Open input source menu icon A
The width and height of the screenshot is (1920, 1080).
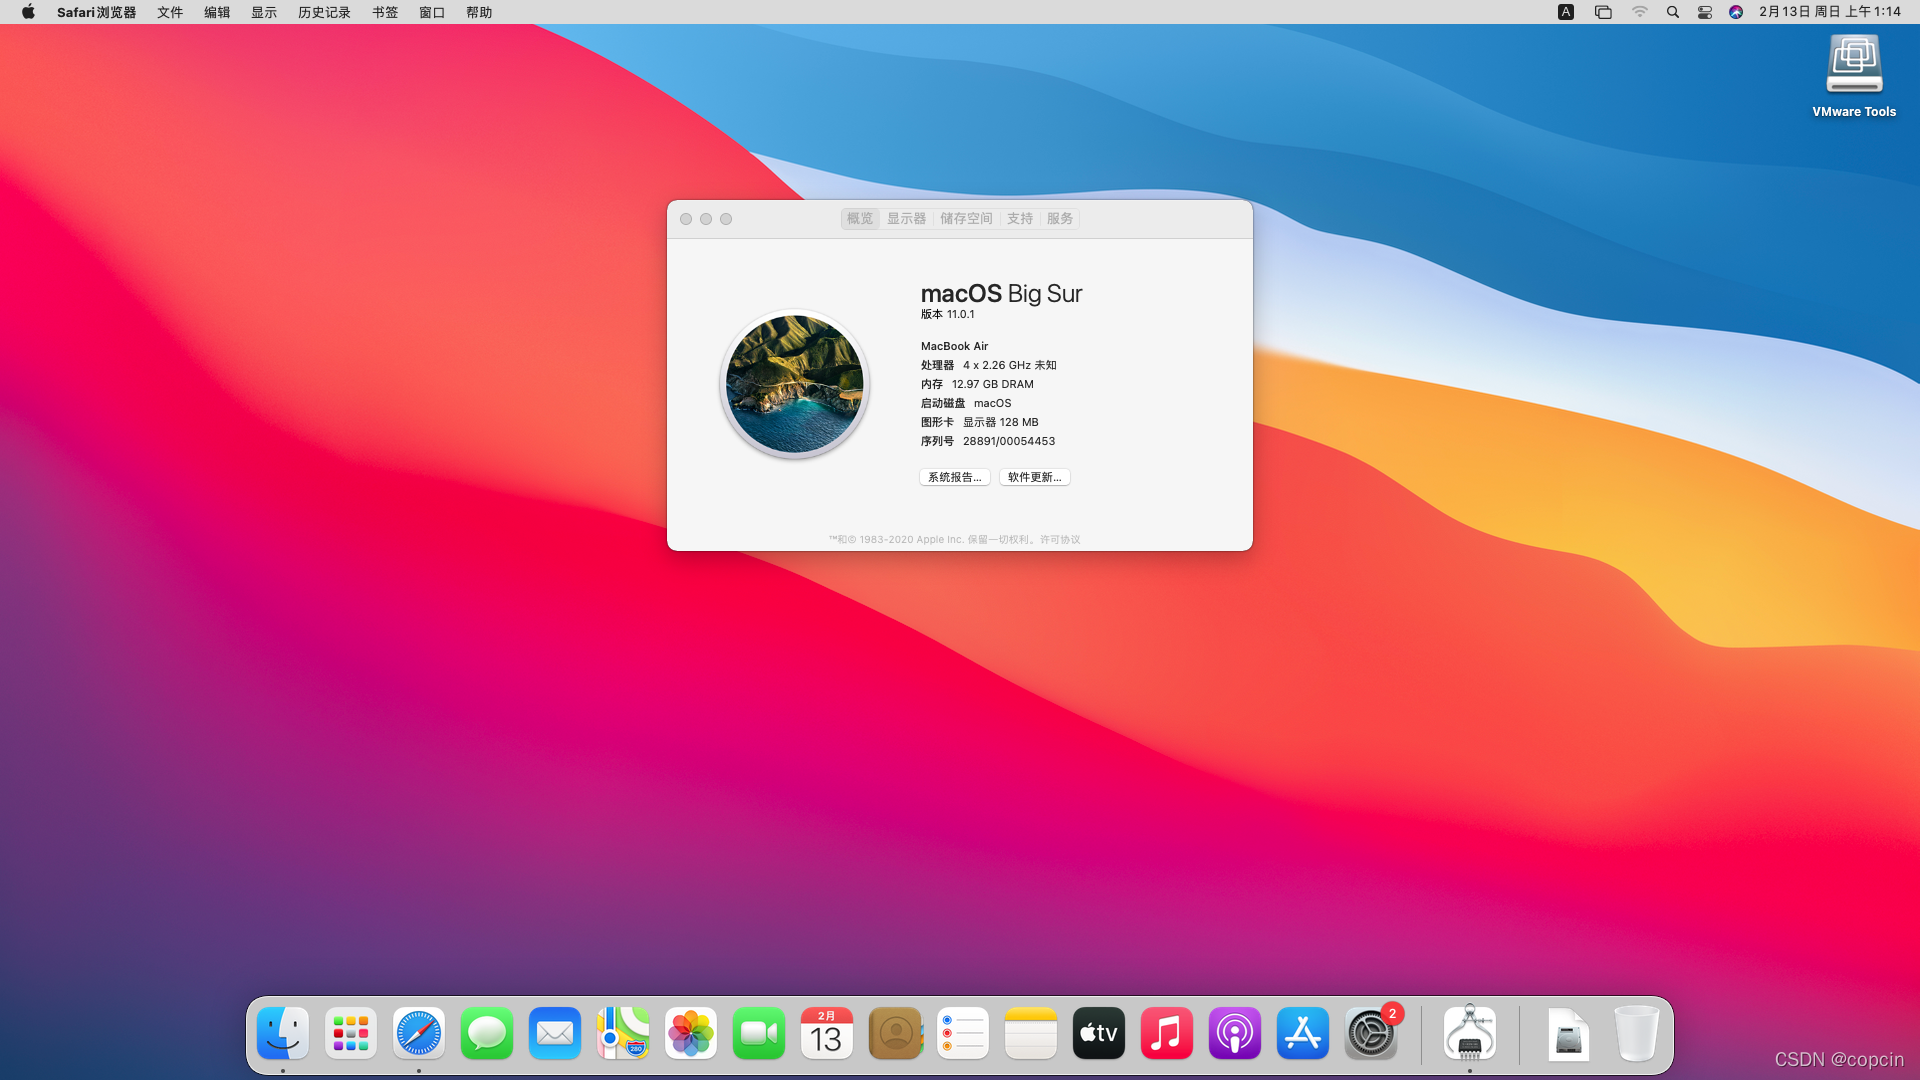point(1566,12)
